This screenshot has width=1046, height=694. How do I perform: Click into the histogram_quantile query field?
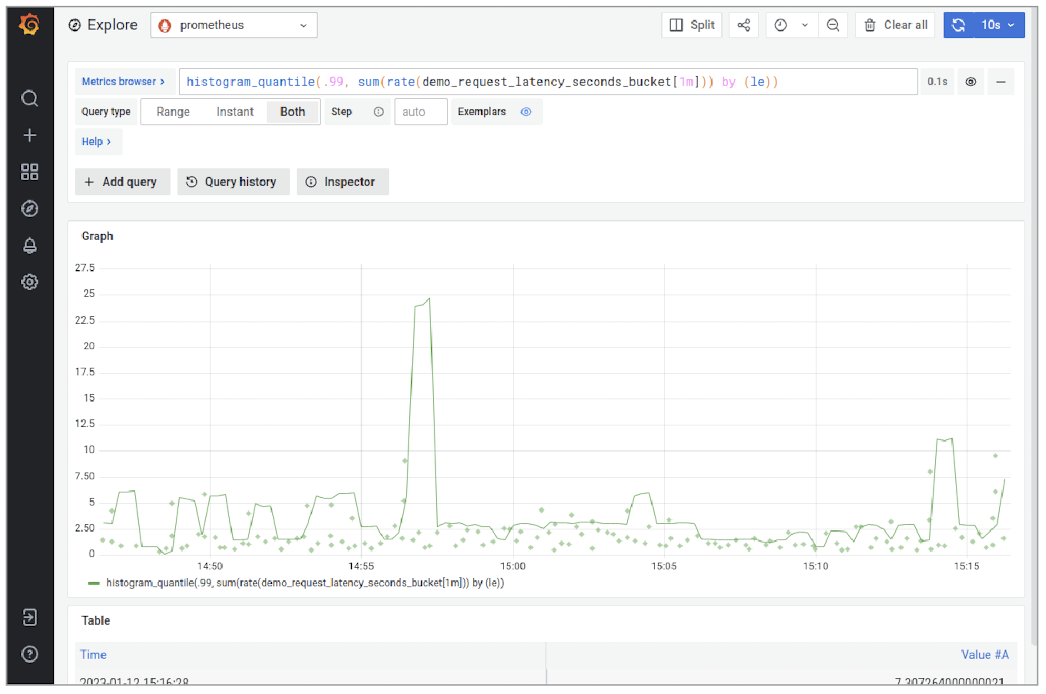pos(548,82)
